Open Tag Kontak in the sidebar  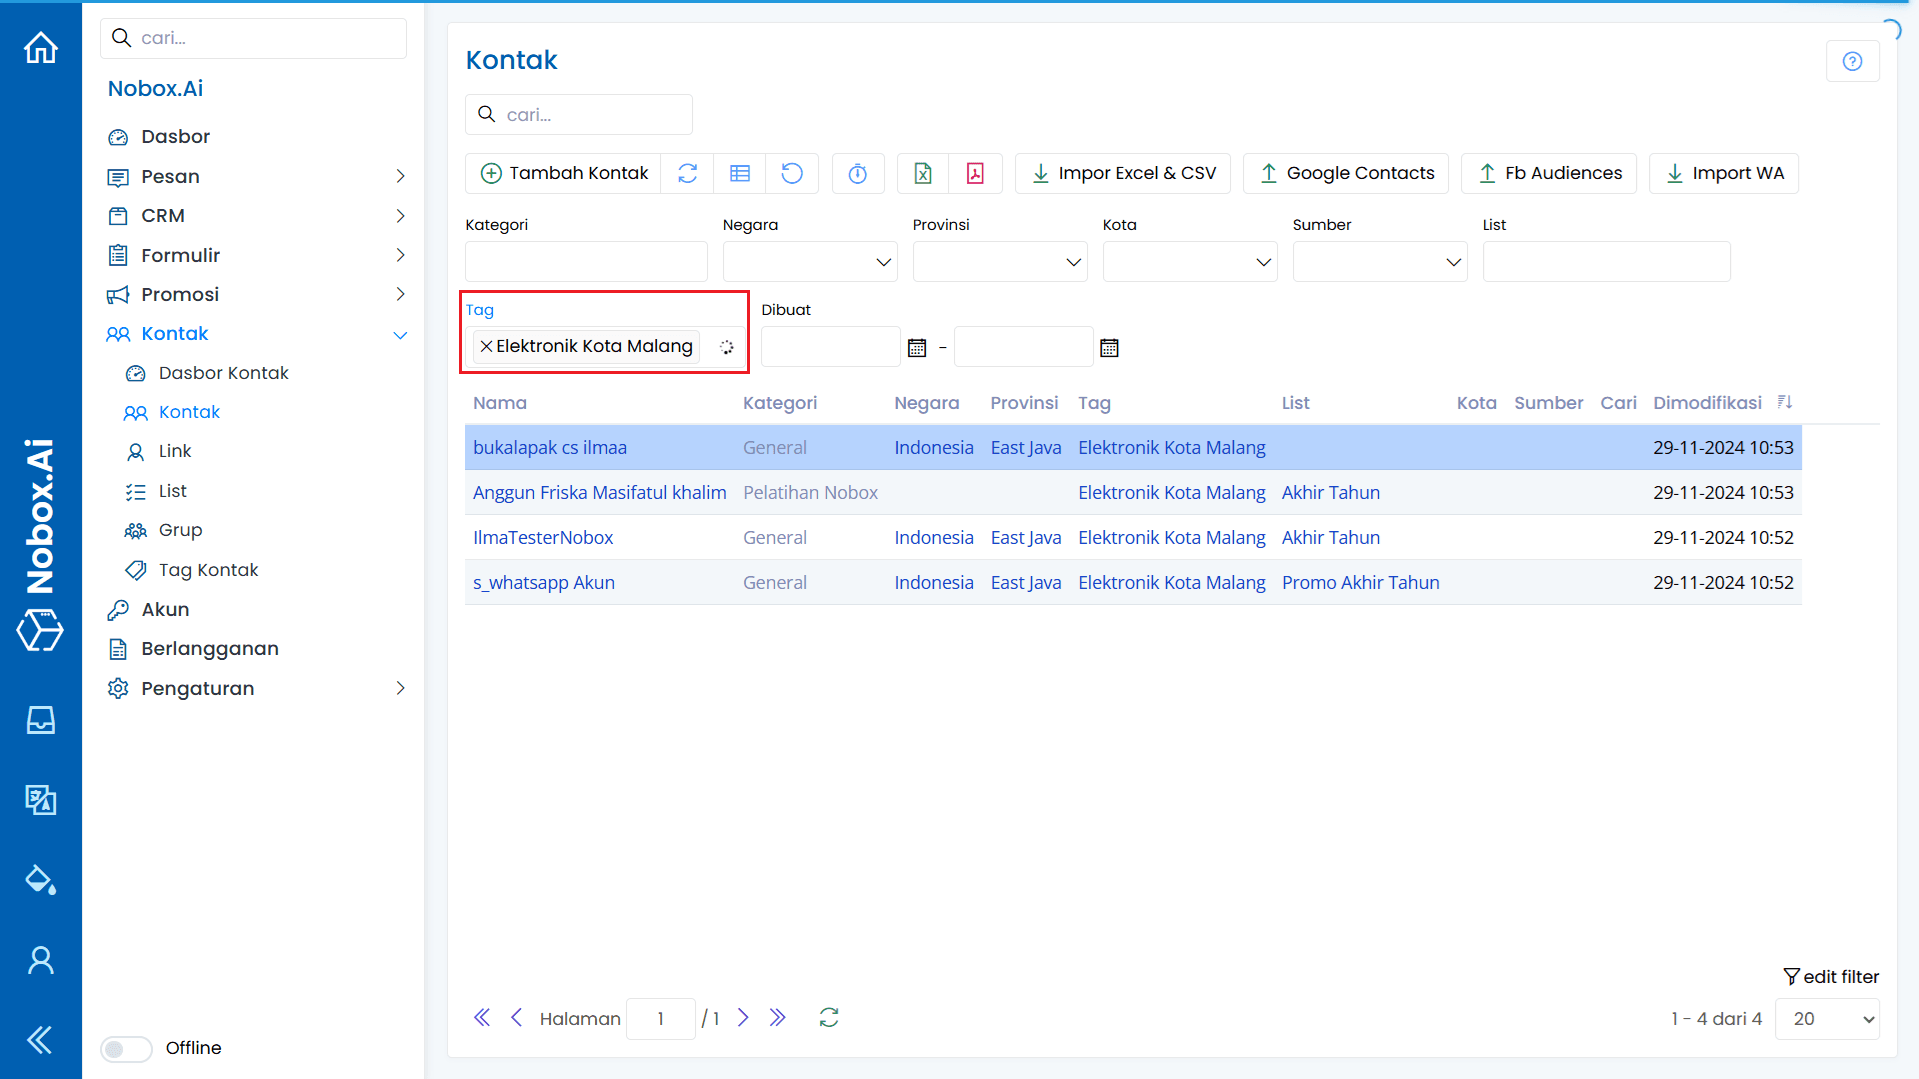209,569
